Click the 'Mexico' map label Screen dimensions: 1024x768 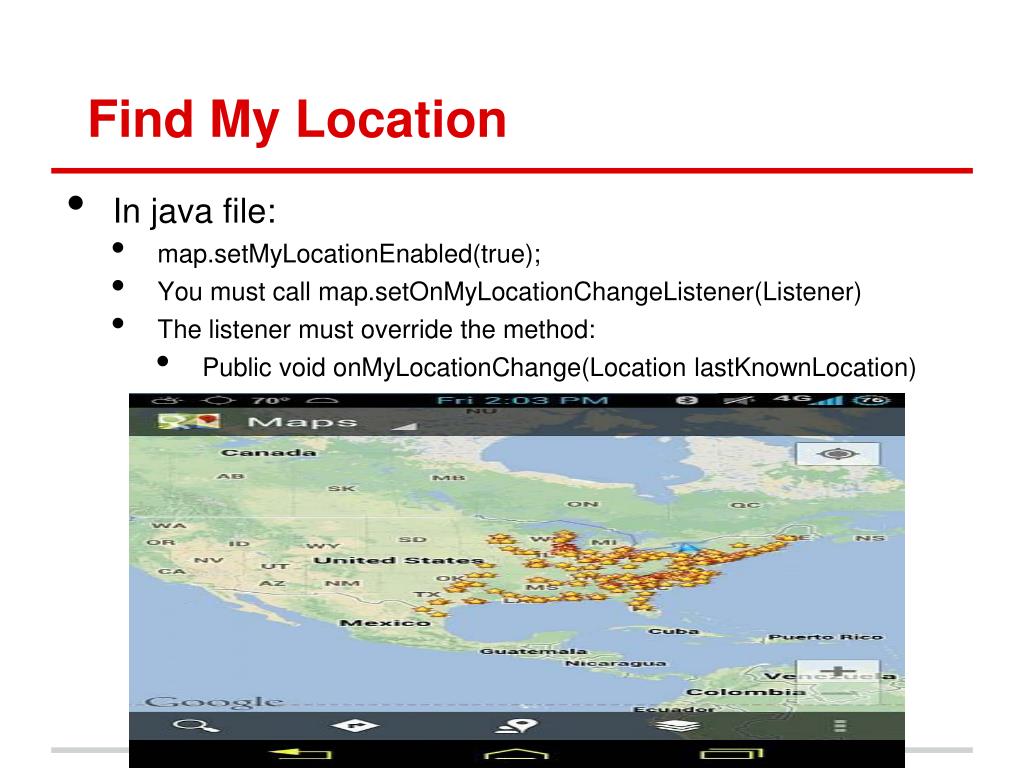(x=385, y=623)
